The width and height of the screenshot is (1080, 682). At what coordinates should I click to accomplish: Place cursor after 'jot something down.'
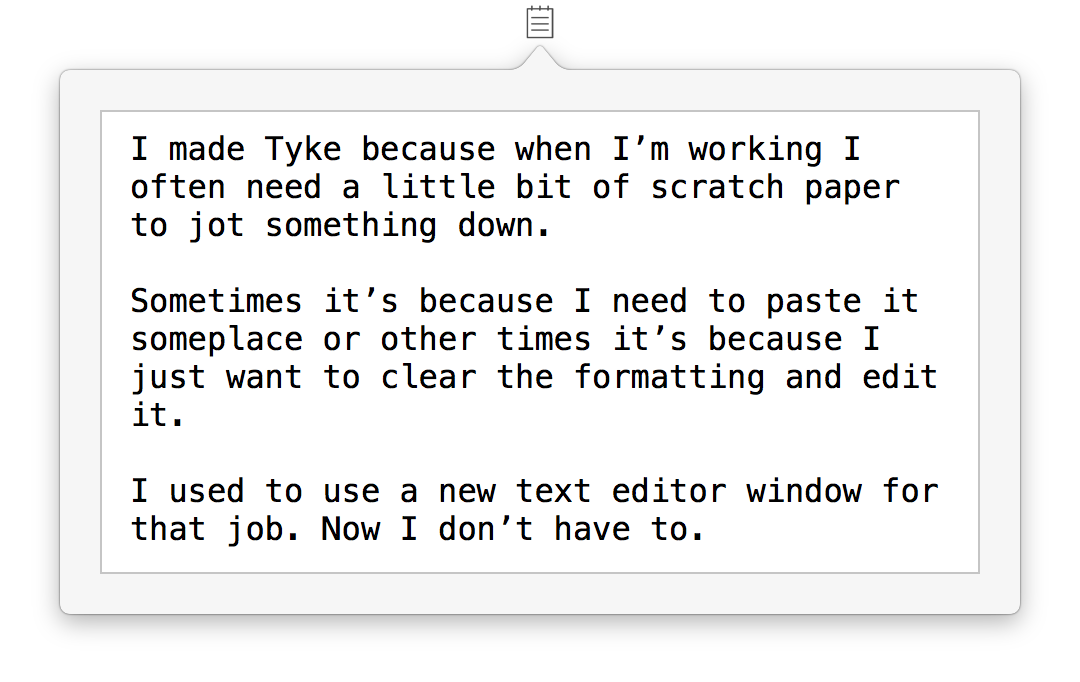click(x=550, y=225)
